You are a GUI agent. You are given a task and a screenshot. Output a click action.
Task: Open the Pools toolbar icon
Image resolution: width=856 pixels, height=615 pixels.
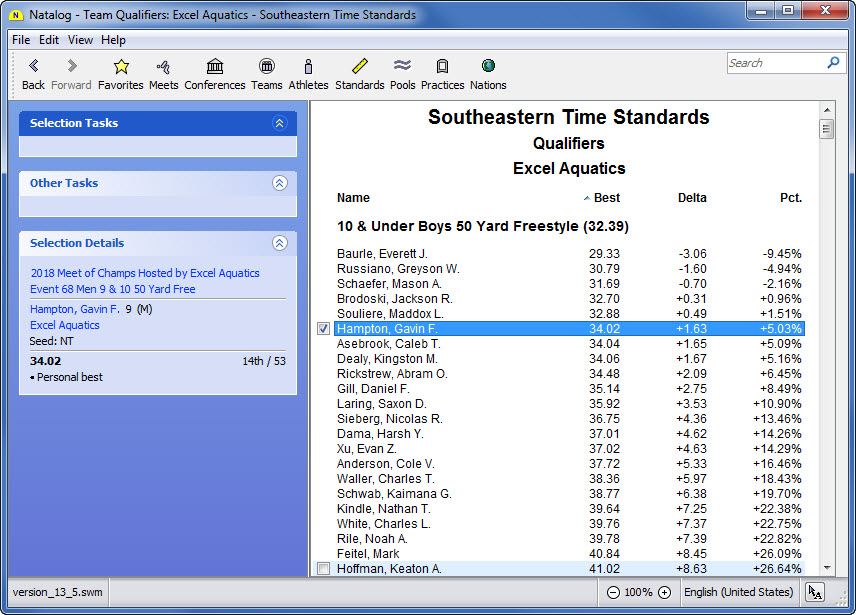[x=403, y=67]
